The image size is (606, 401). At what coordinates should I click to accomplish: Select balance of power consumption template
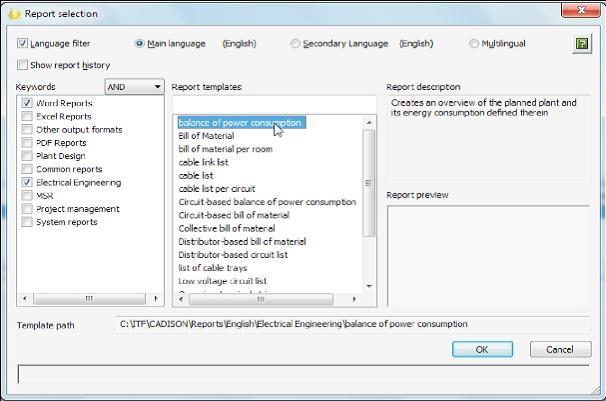[242, 123]
